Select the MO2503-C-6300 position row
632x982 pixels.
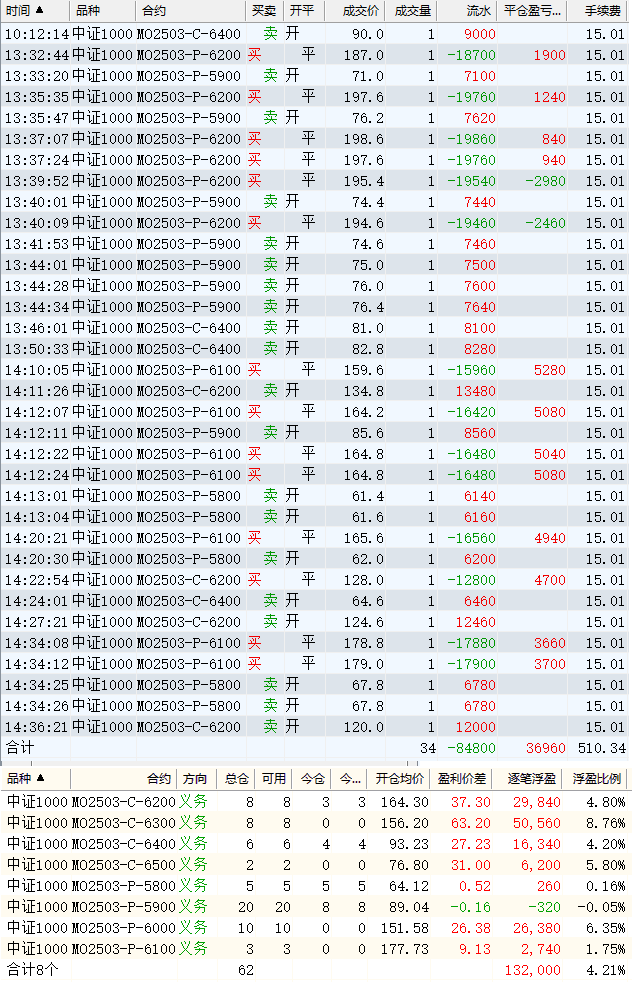[315, 823]
